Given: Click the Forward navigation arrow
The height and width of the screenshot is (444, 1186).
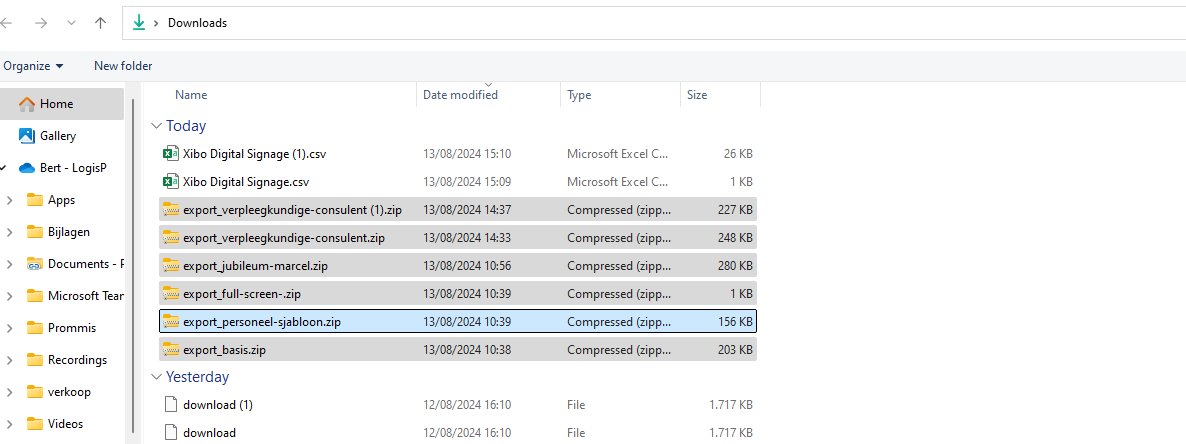Looking at the screenshot, I should tap(40, 22).
